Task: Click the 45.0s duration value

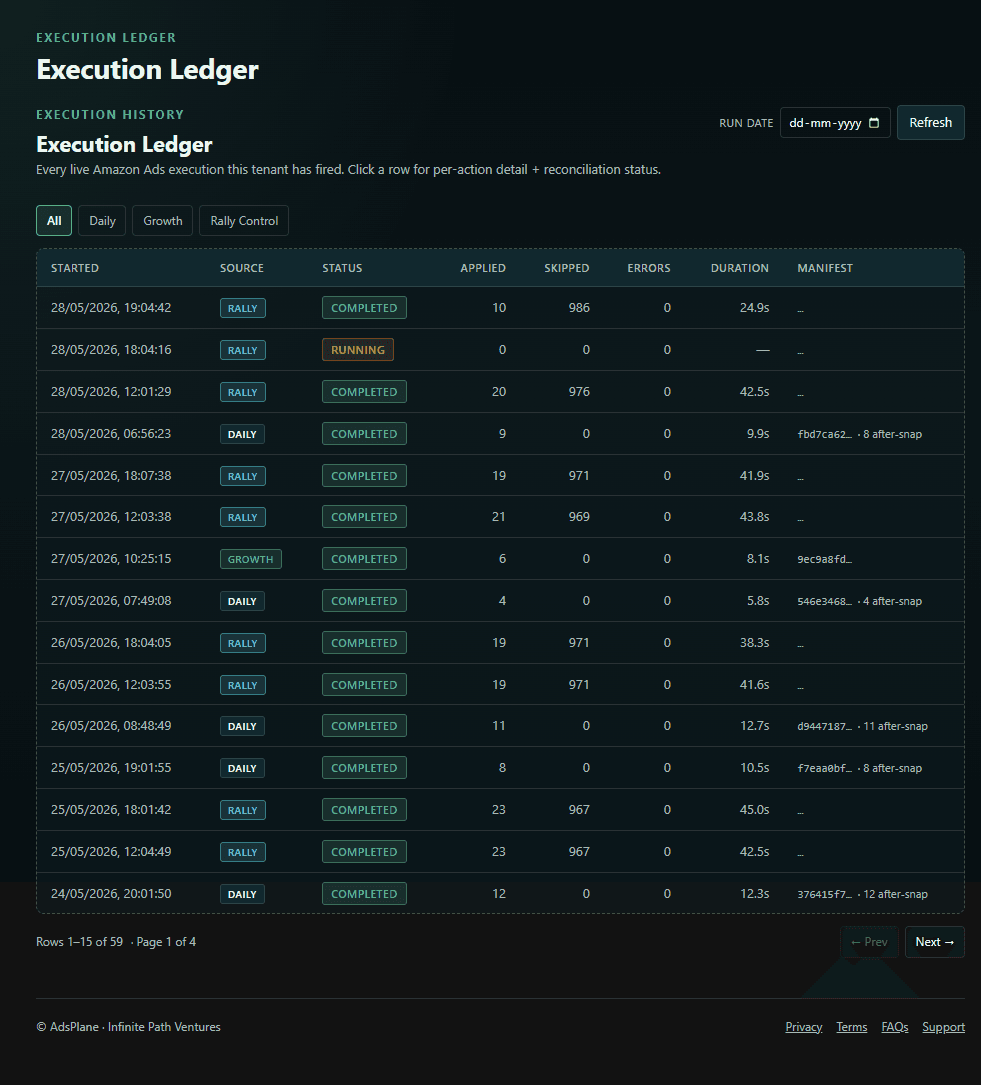Action: tap(754, 810)
